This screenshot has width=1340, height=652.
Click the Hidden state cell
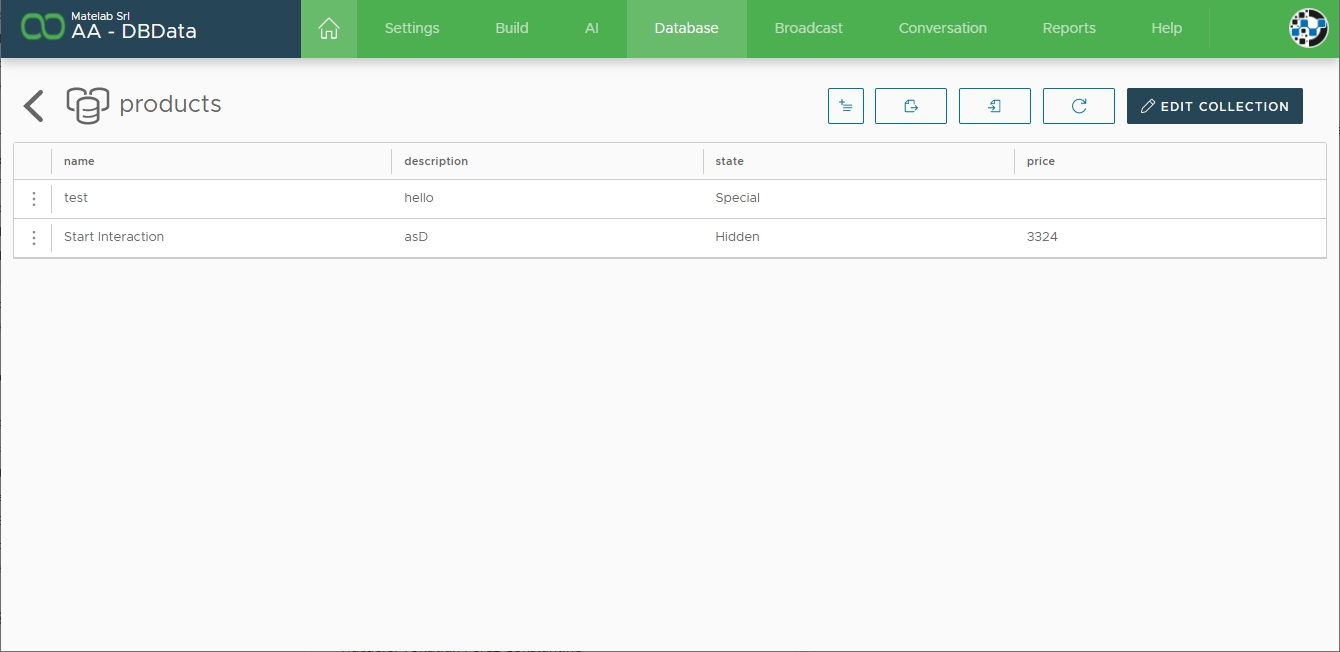[x=737, y=237]
